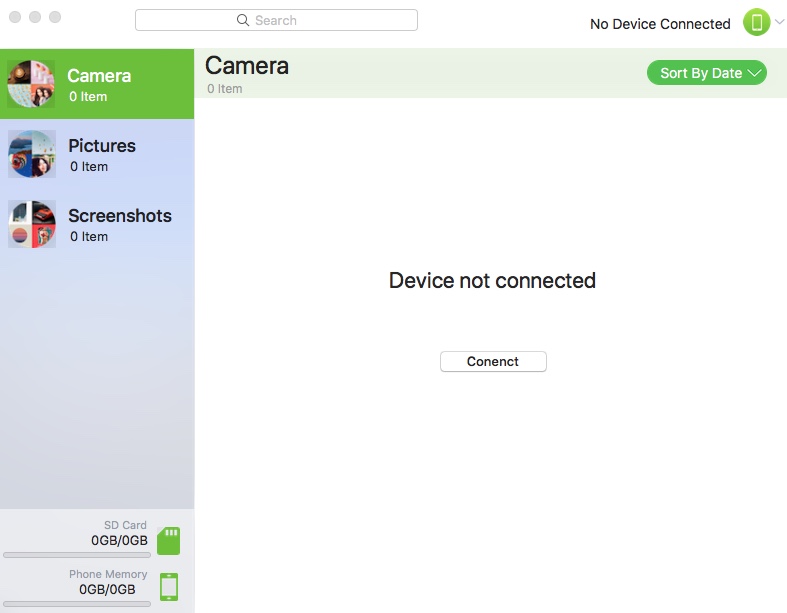787x613 pixels.
Task: Click the green SD card icon
Action: point(169,541)
